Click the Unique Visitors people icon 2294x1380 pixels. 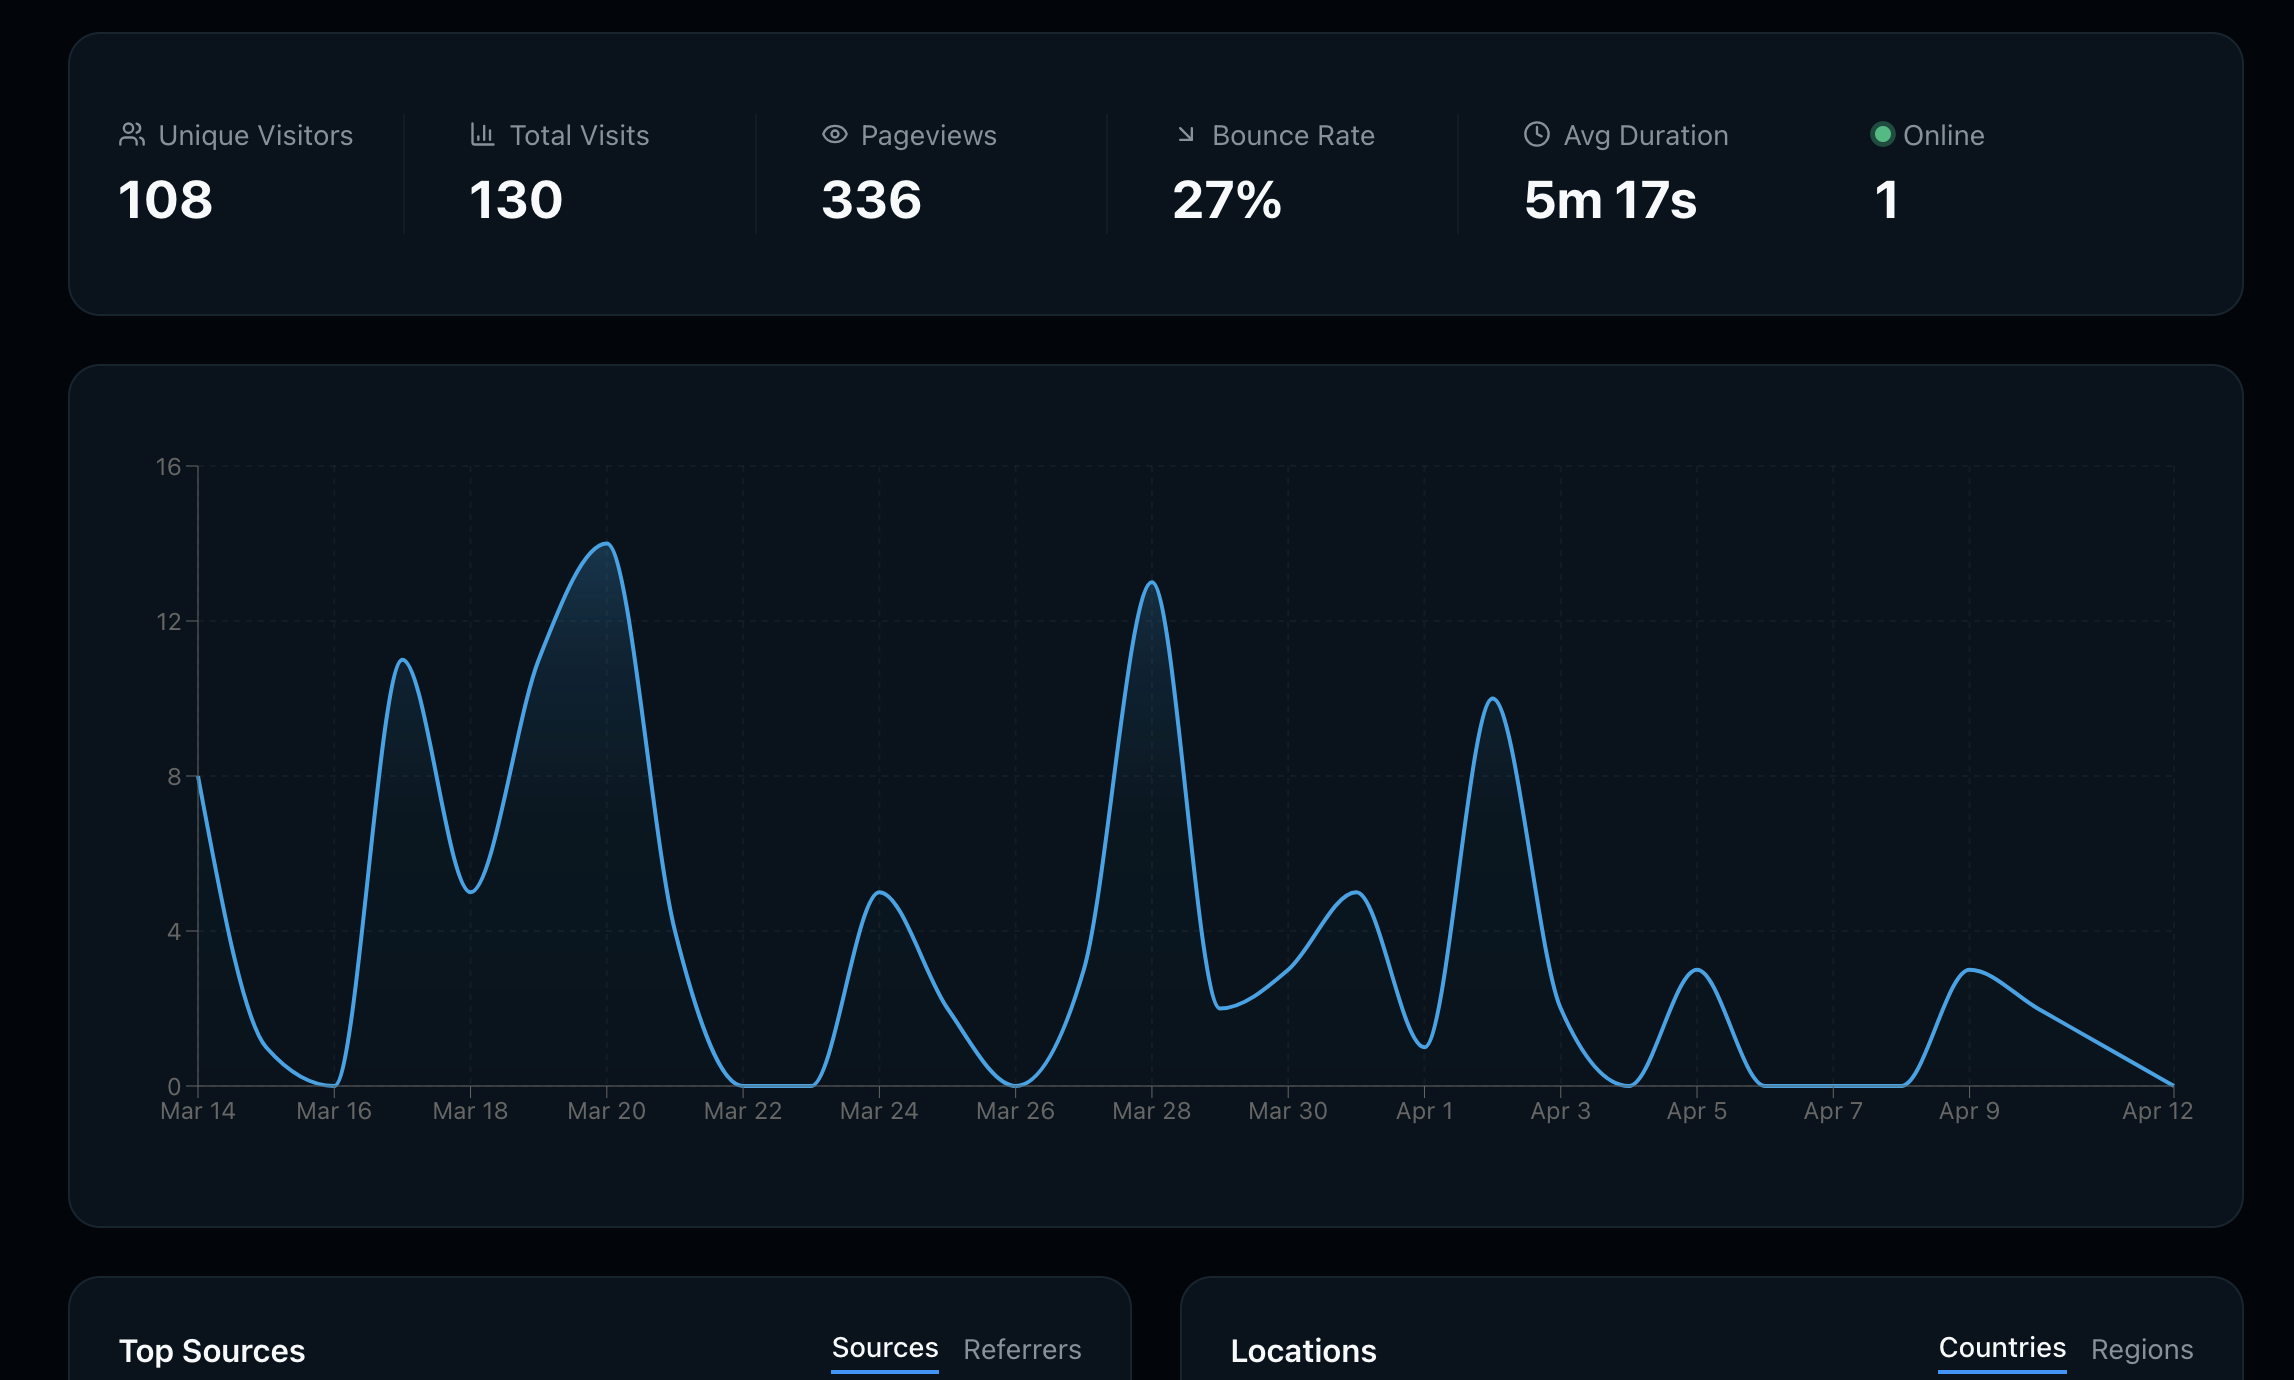click(x=133, y=134)
